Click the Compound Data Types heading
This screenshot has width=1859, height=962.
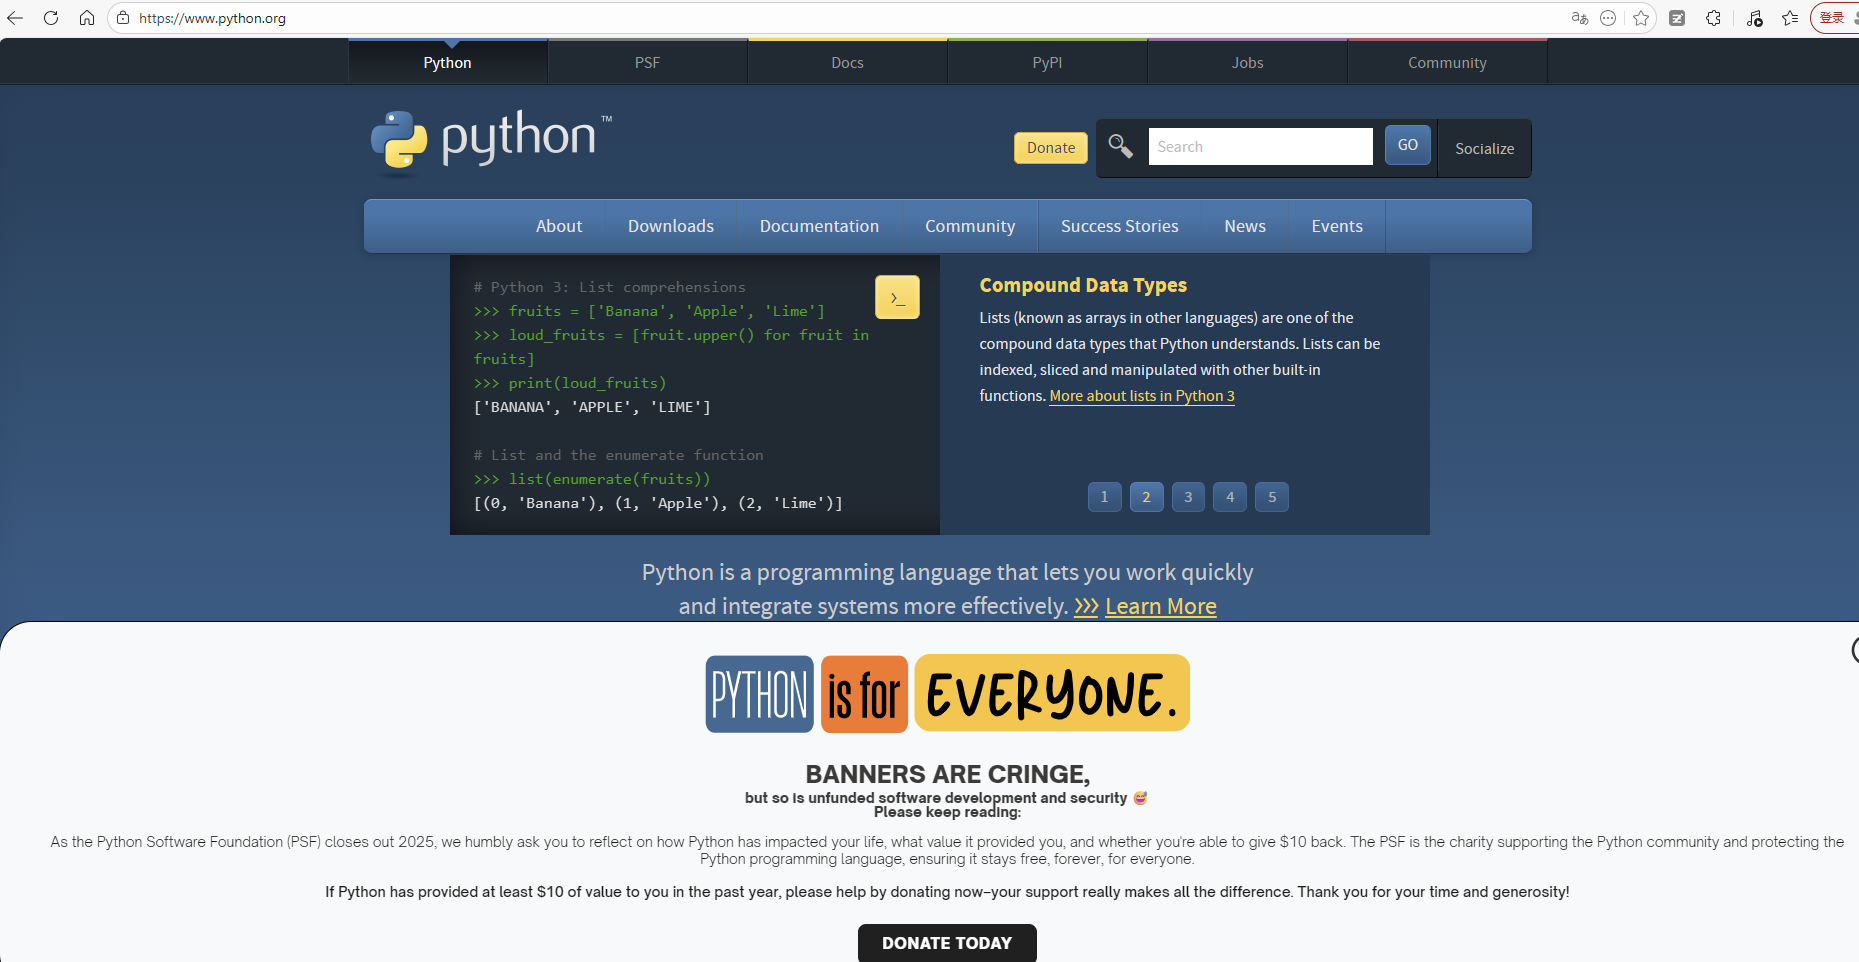1083,285
